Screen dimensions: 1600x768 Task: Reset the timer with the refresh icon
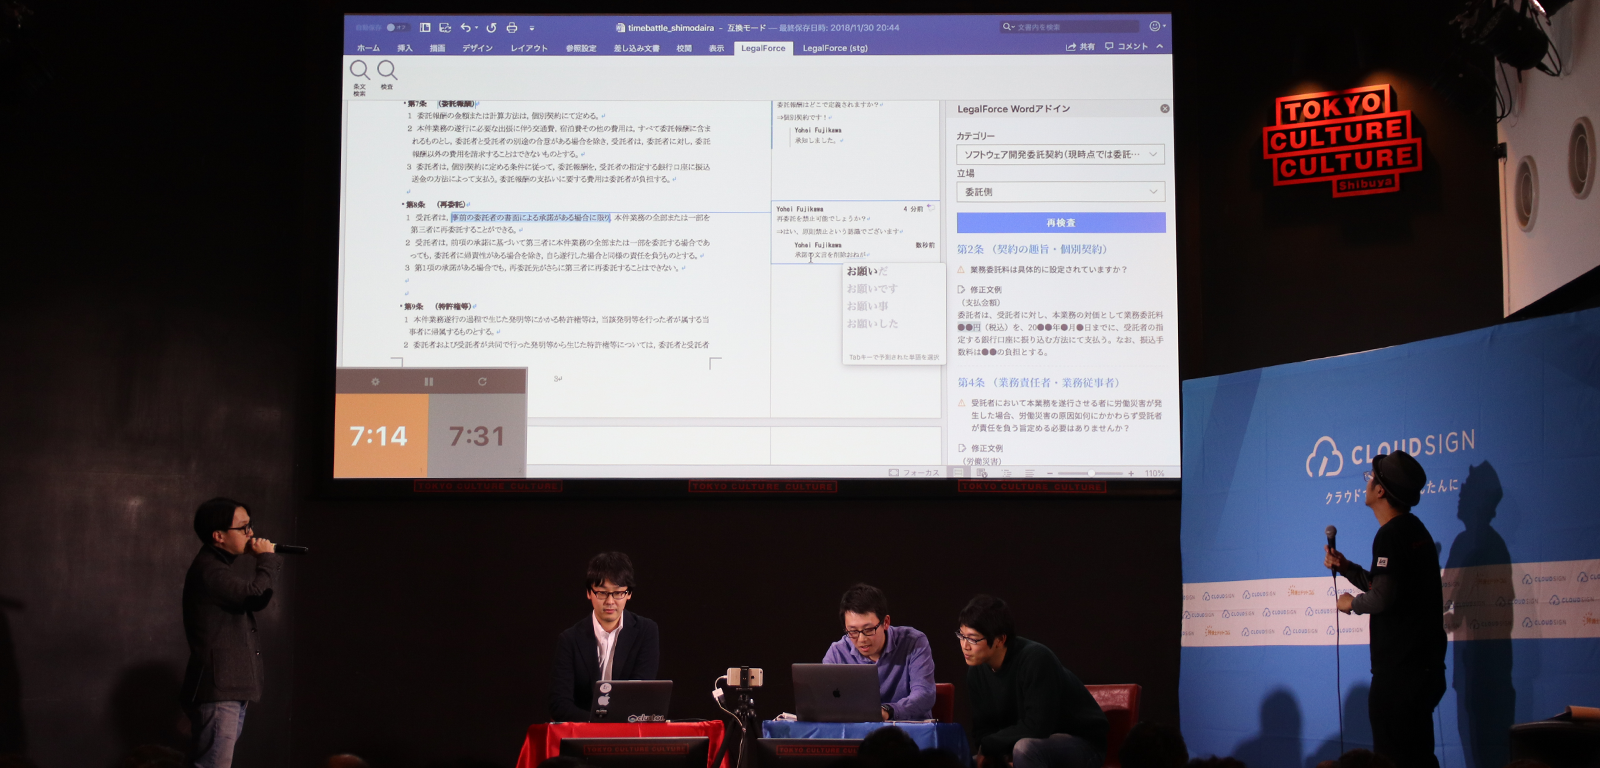[482, 381]
